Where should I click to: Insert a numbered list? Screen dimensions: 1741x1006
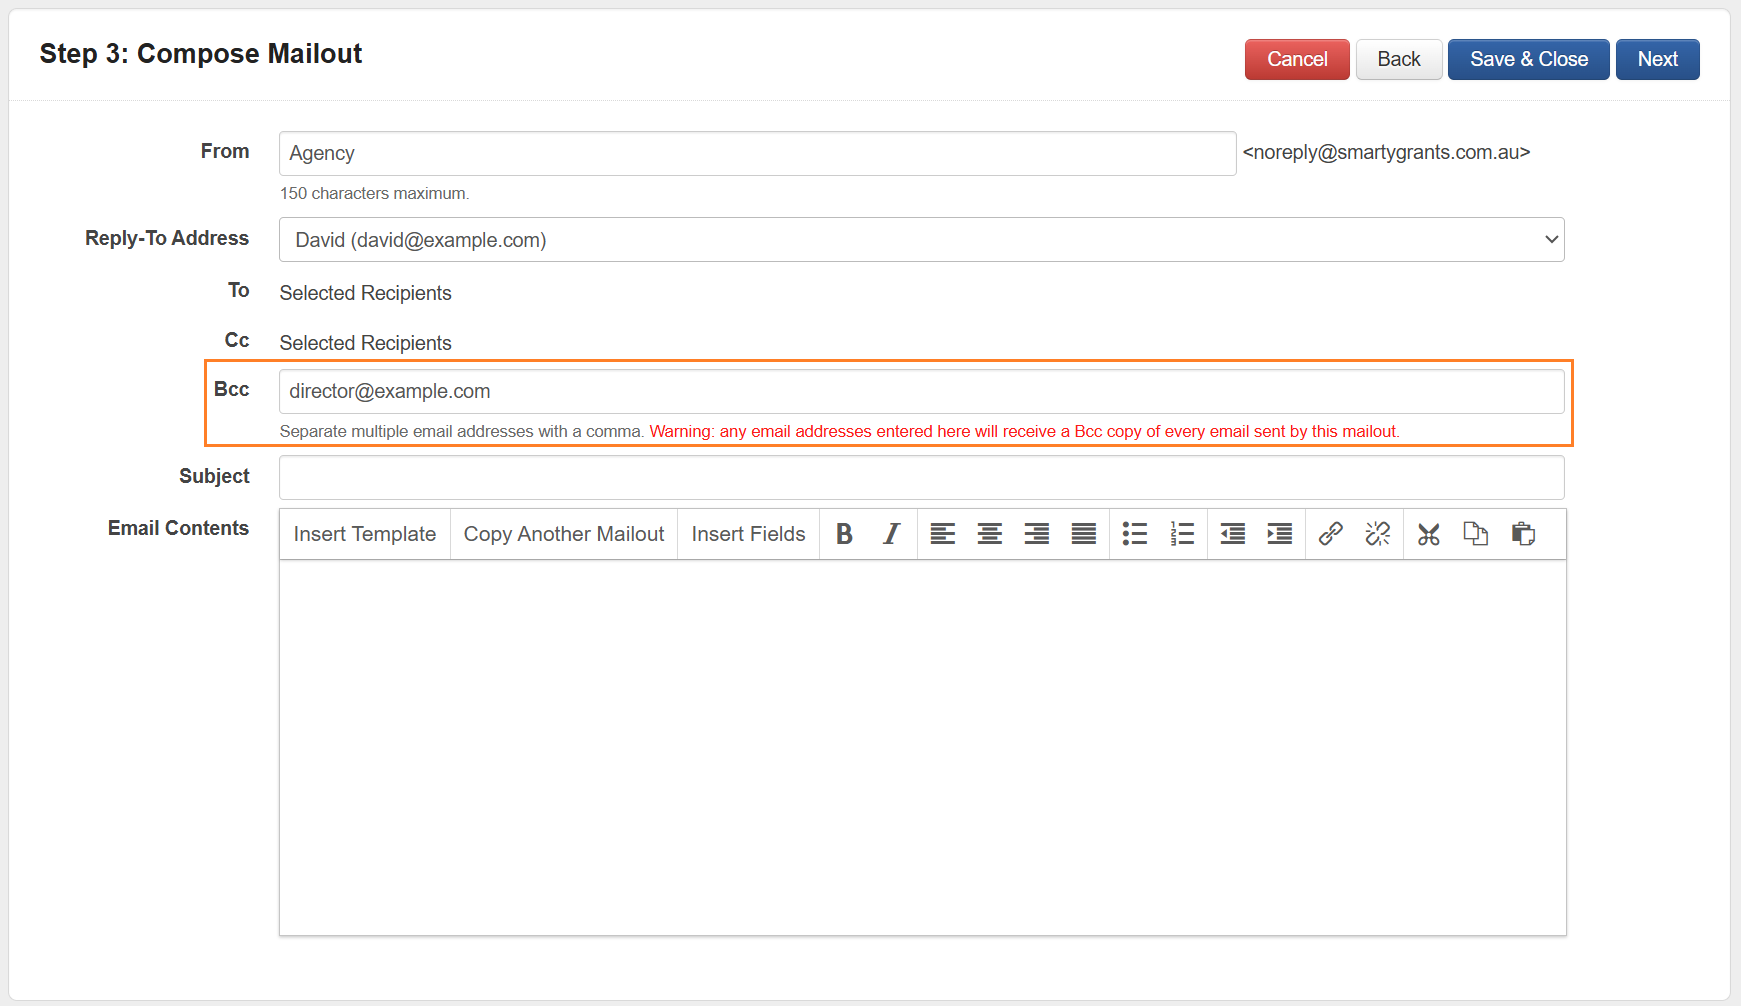point(1182,534)
